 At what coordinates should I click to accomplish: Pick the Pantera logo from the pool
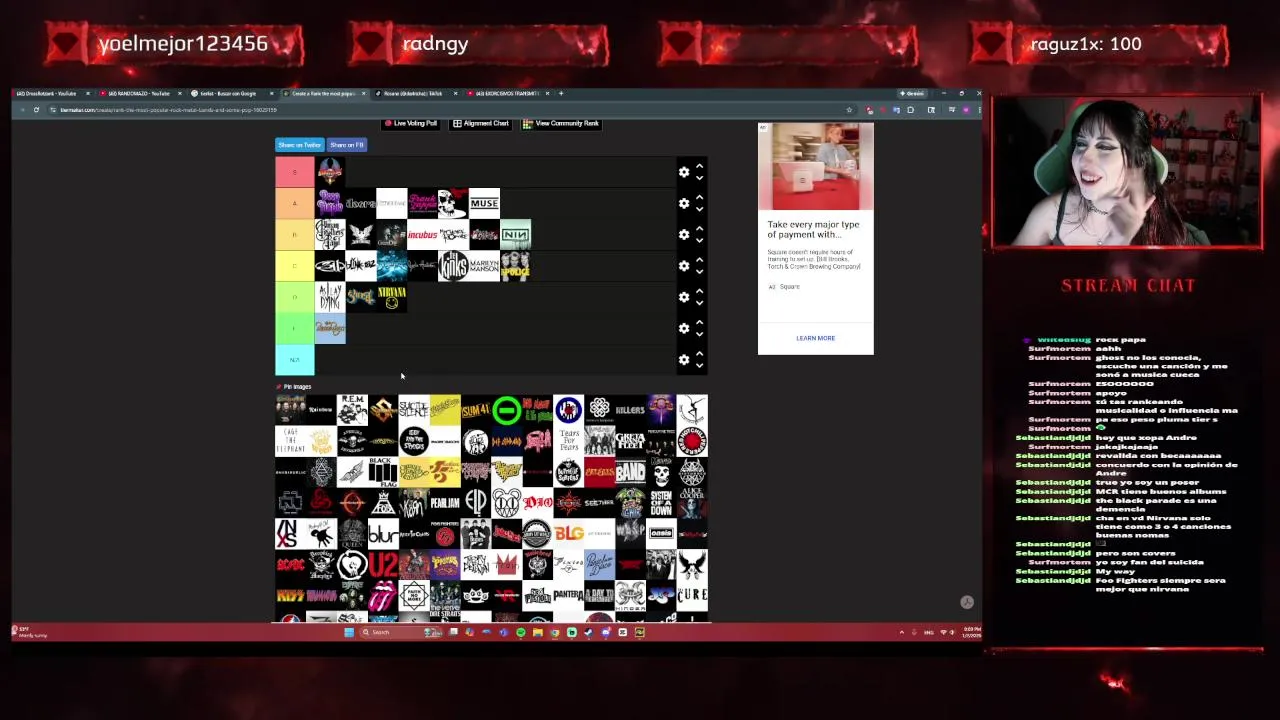coord(568,596)
